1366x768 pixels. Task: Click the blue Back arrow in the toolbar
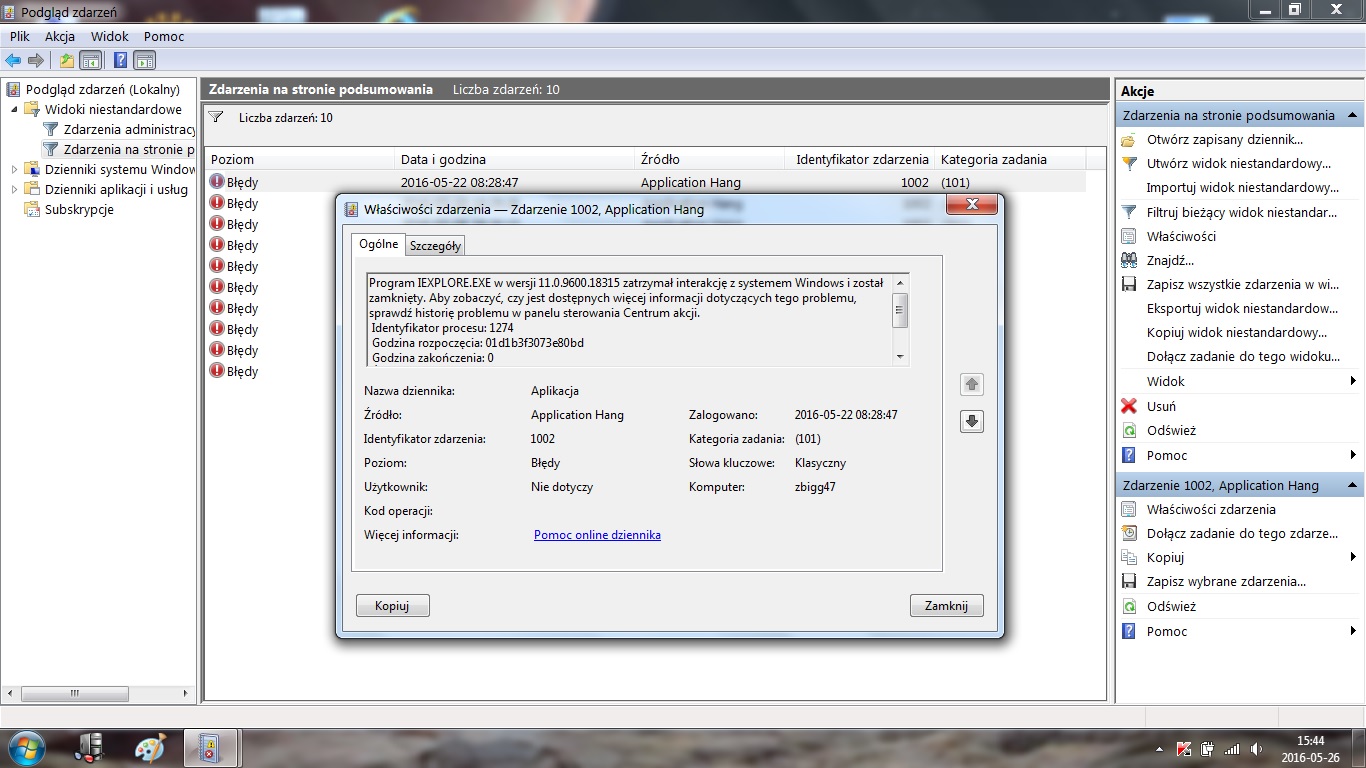tap(13, 60)
